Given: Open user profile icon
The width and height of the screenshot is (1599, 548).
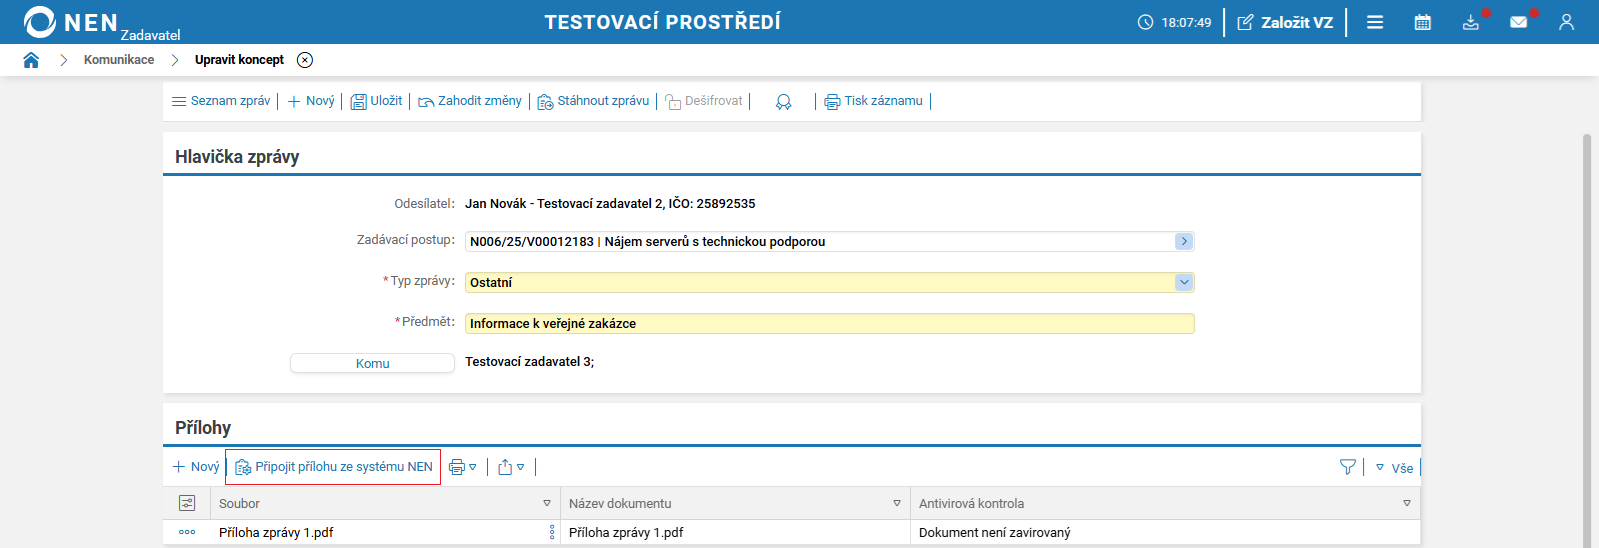Looking at the screenshot, I should (x=1567, y=22).
